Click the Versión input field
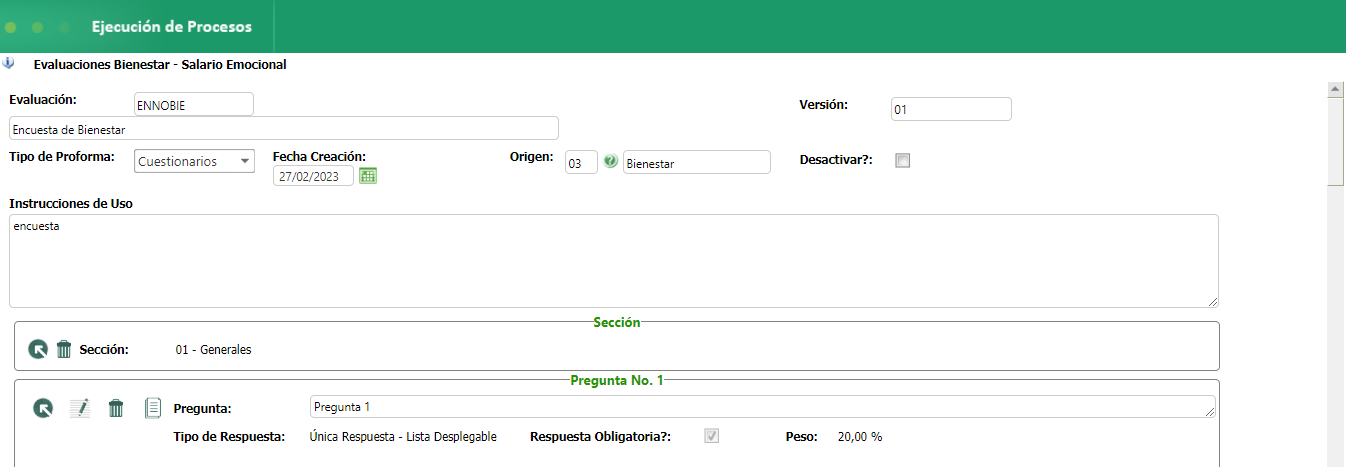 click(x=950, y=109)
